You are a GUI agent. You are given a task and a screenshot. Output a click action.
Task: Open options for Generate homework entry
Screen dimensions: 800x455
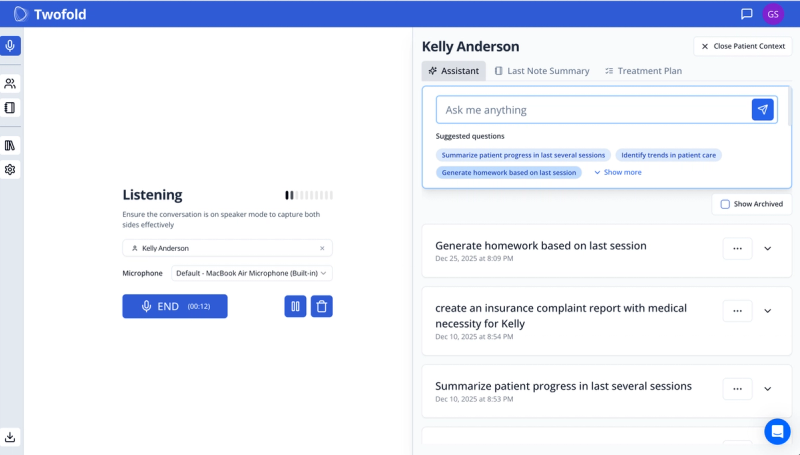pyautogui.click(x=737, y=248)
